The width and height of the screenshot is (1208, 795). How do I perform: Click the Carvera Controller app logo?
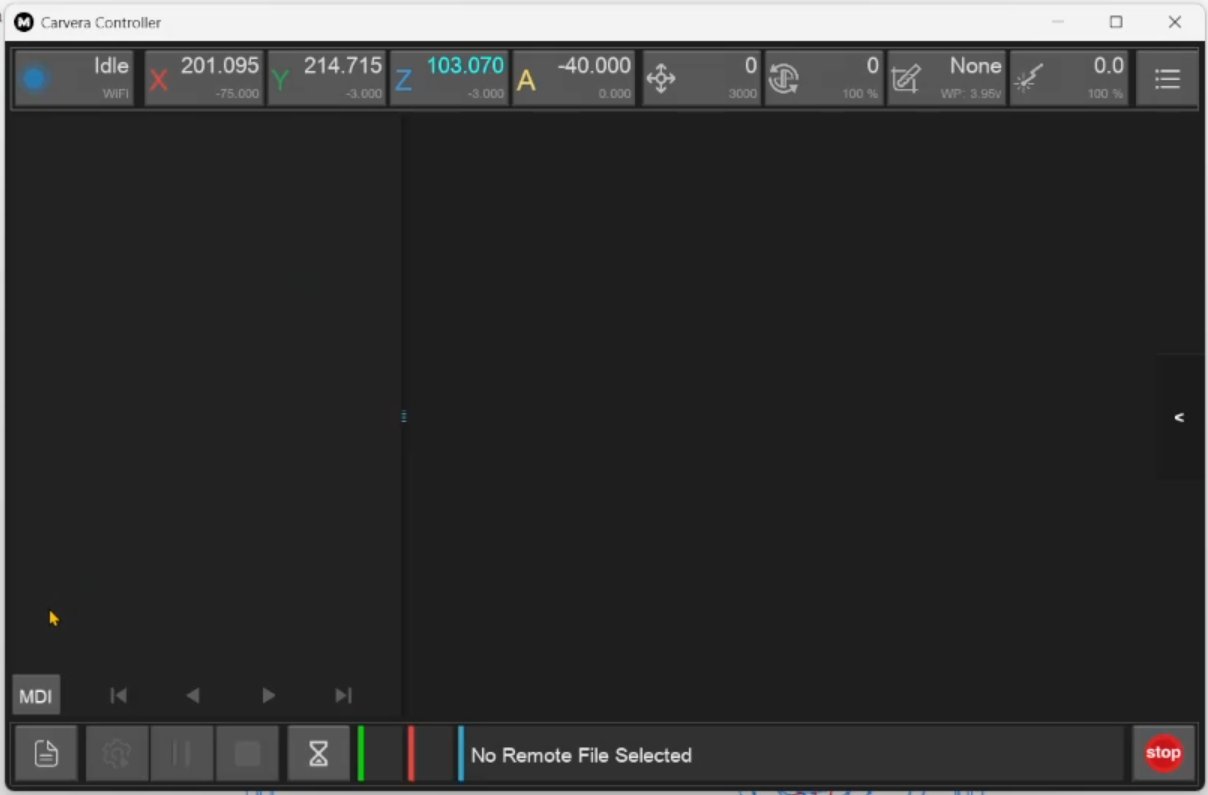pos(23,22)
